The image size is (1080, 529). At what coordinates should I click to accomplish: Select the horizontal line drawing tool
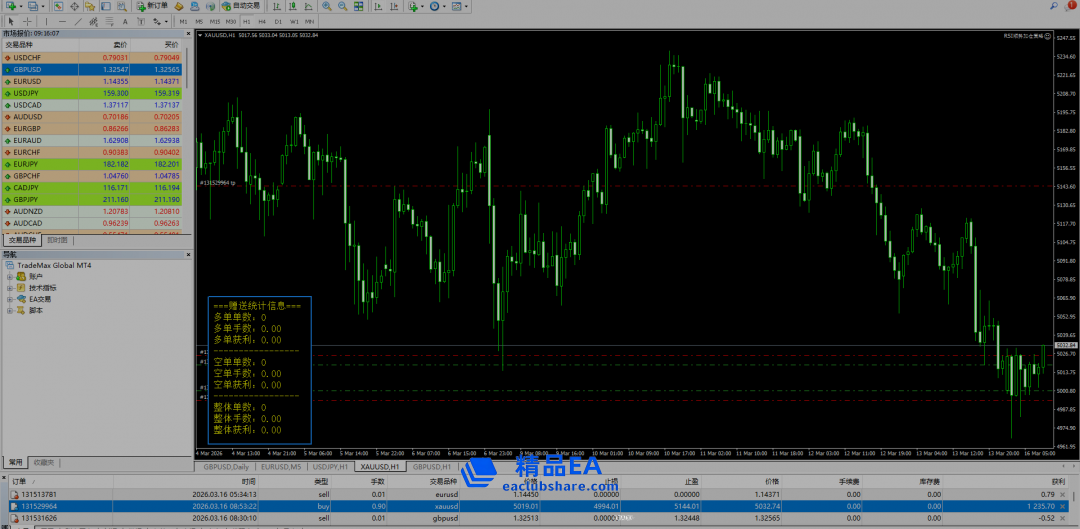62,20
